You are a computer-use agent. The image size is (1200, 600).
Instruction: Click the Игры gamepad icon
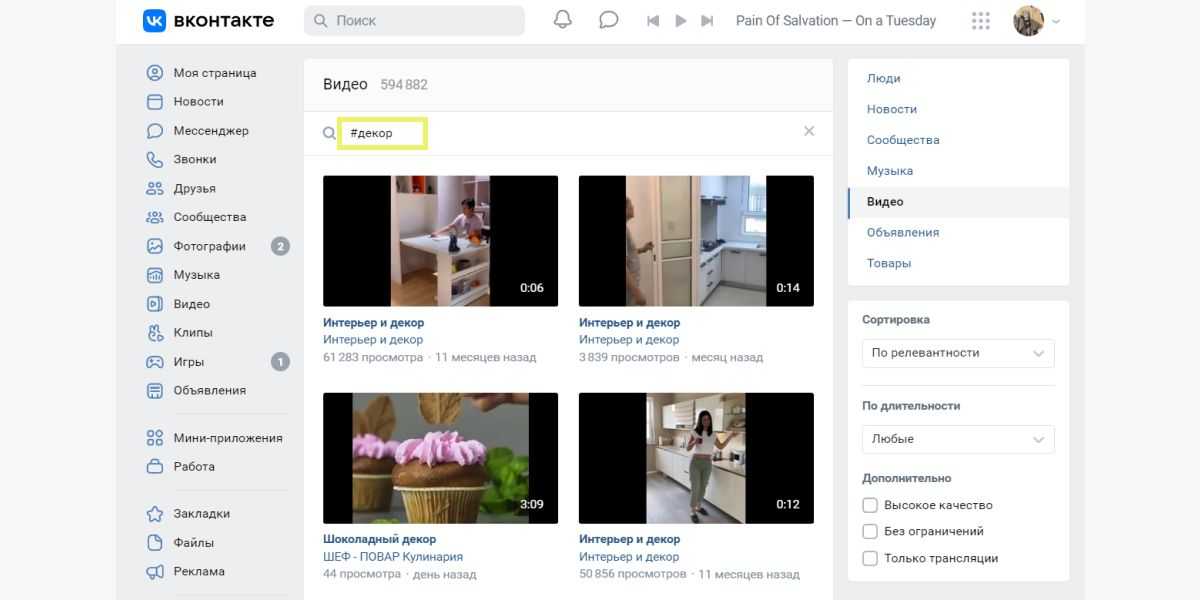click(x=155, y=361)
